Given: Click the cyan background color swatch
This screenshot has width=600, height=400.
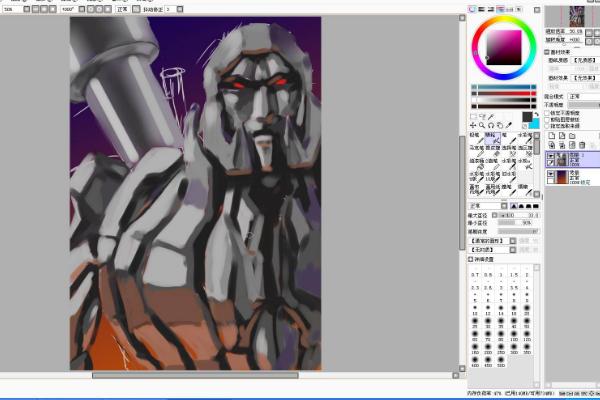Looking at the screenshot, I should pos(535,125).
